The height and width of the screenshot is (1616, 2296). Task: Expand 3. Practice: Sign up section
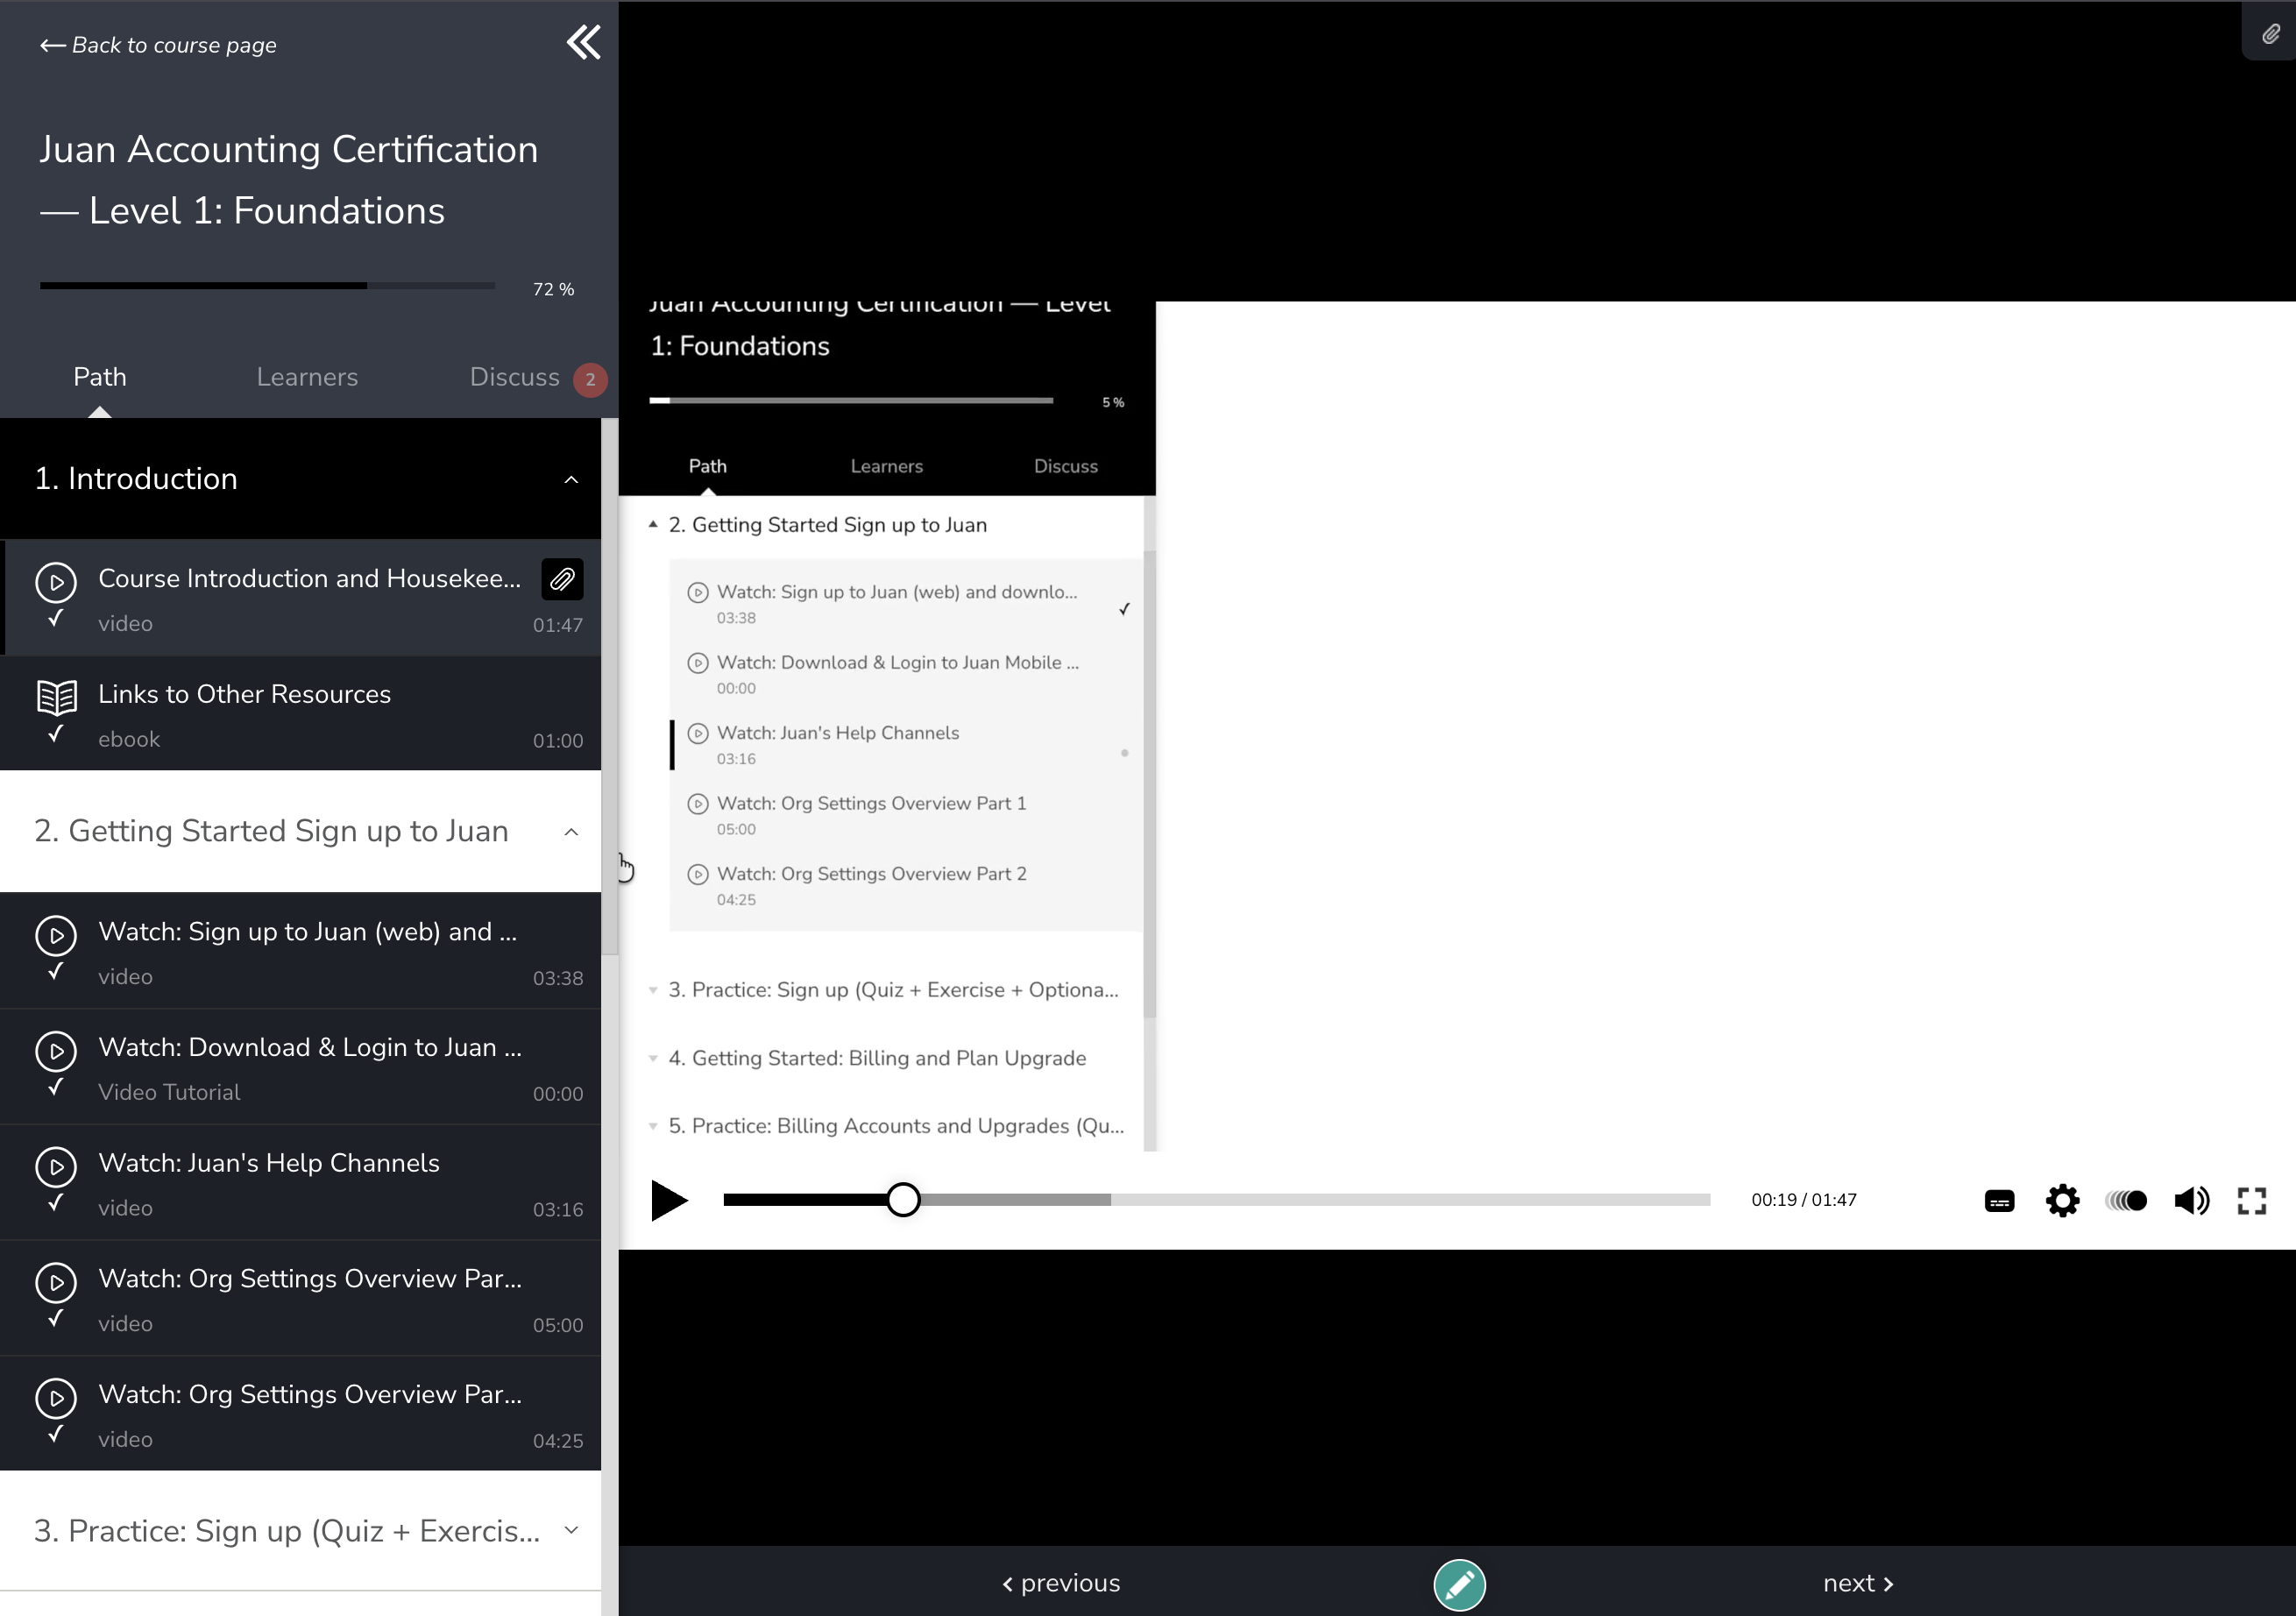click(x=571, y=1530)
